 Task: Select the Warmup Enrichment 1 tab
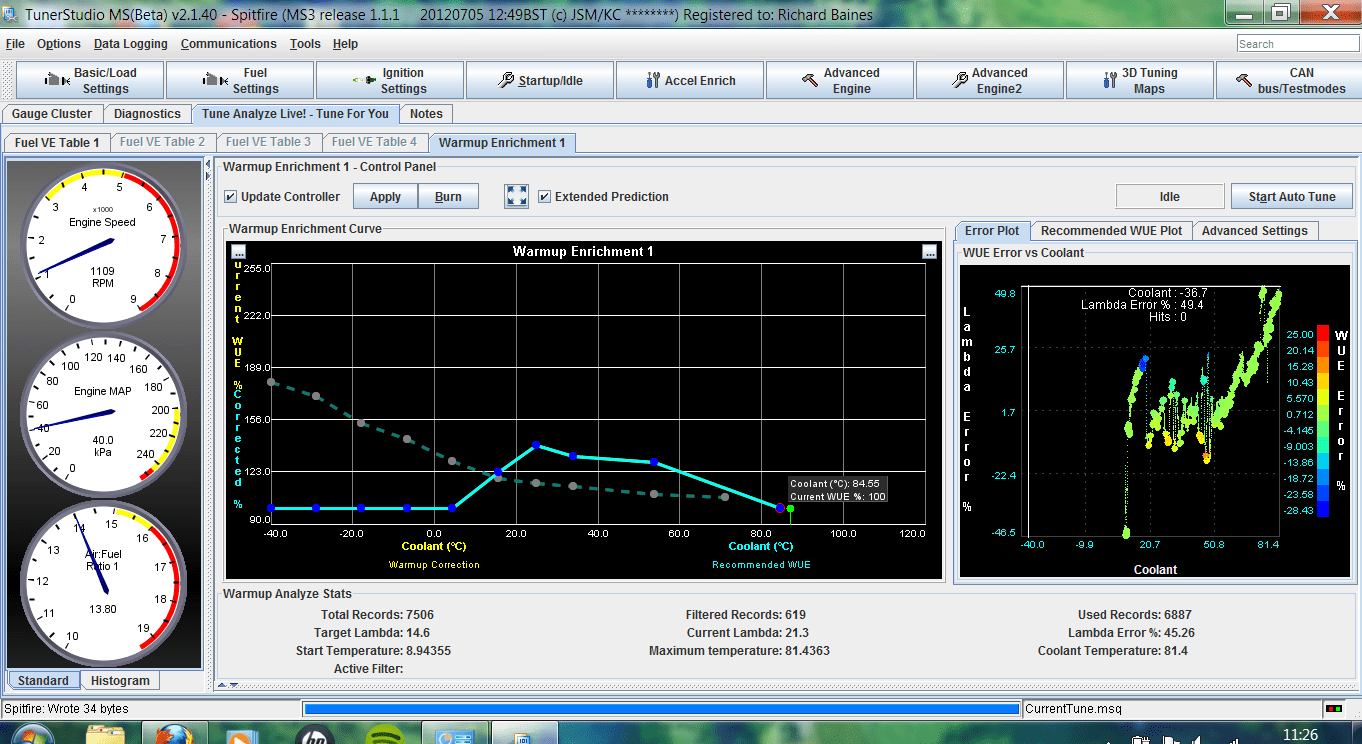point(502,142)
